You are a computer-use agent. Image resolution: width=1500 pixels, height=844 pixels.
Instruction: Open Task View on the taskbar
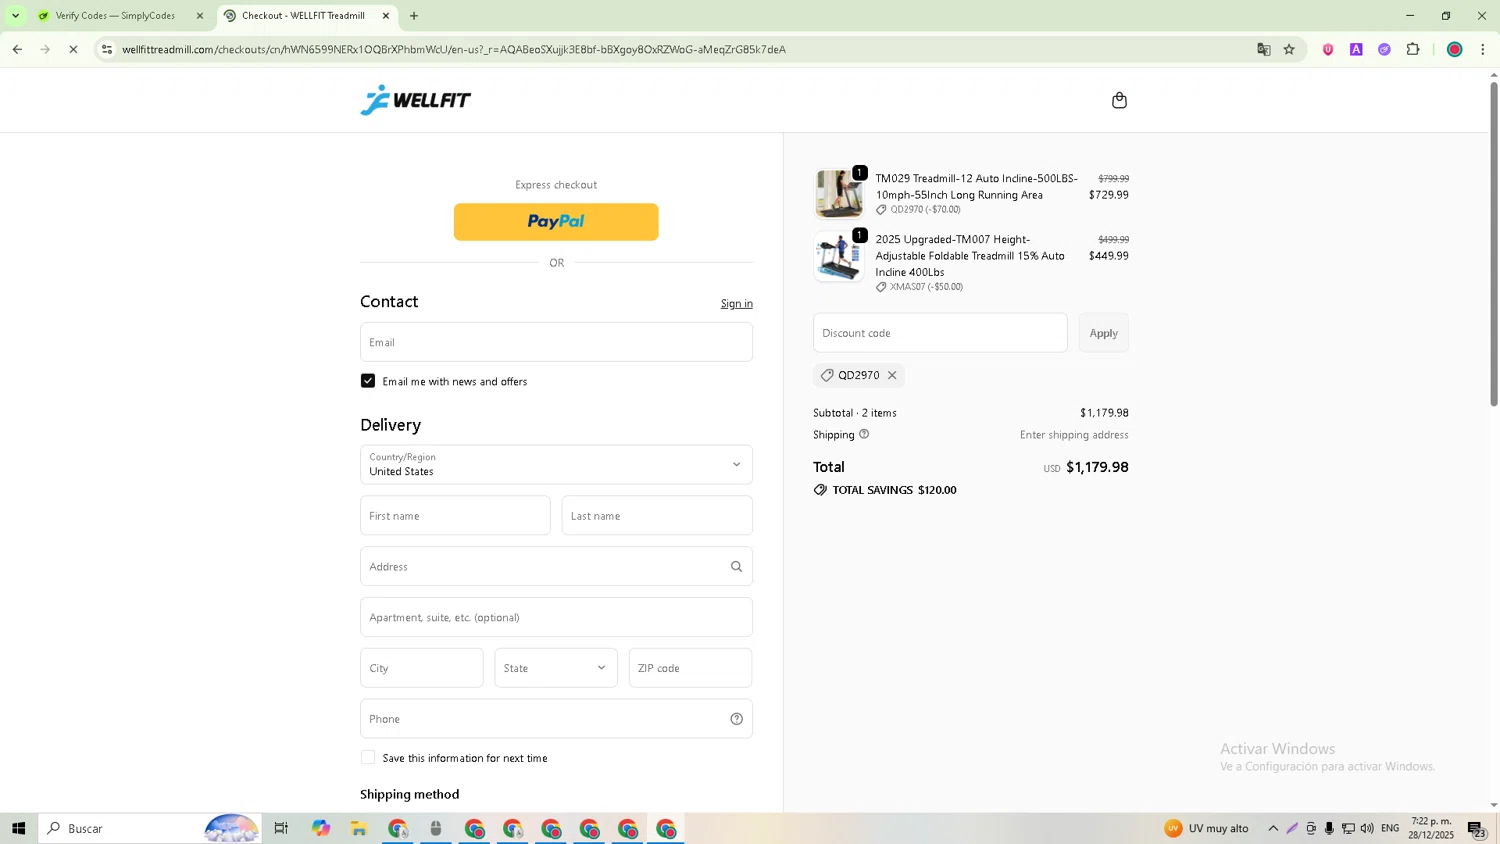click(281, 828)
